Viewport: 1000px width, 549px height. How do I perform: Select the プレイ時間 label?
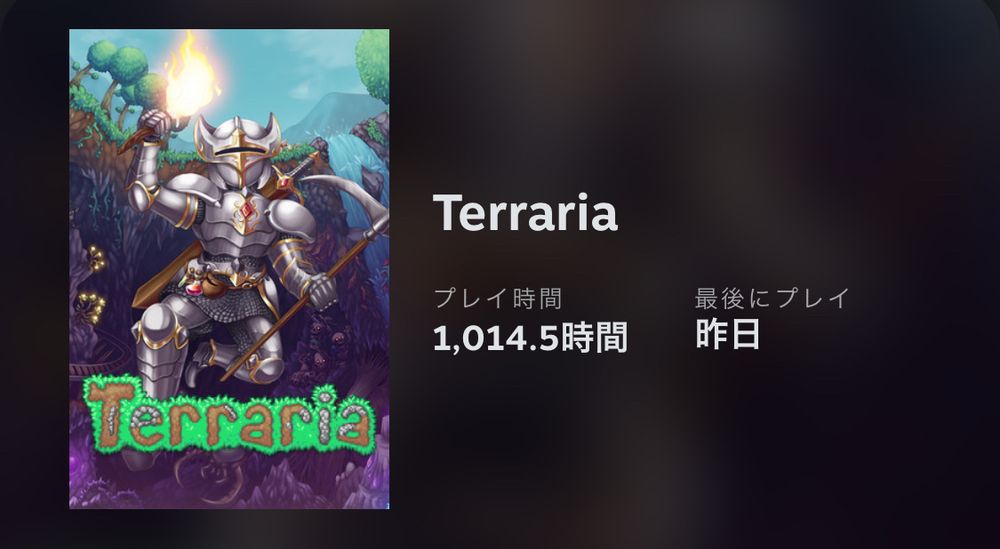pos(497,298)
